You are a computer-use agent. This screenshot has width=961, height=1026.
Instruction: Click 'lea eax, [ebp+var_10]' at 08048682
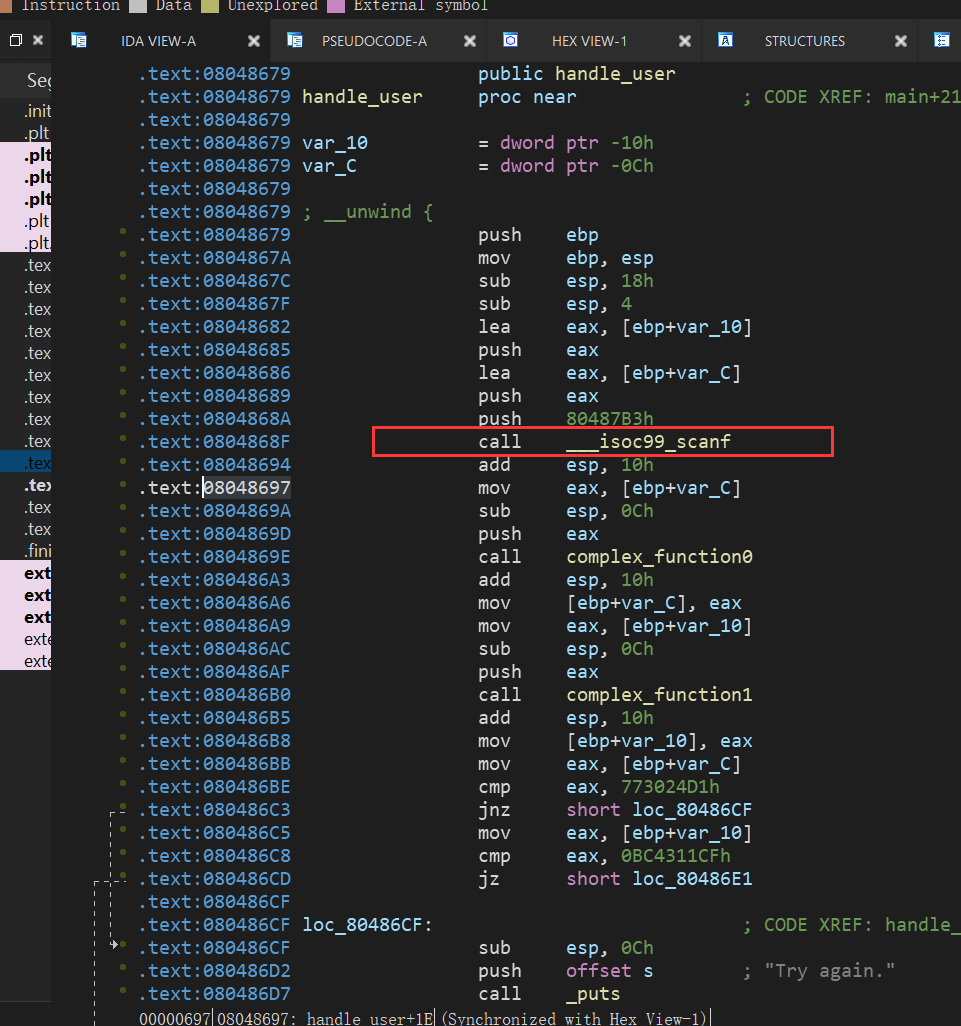(615, 327)
